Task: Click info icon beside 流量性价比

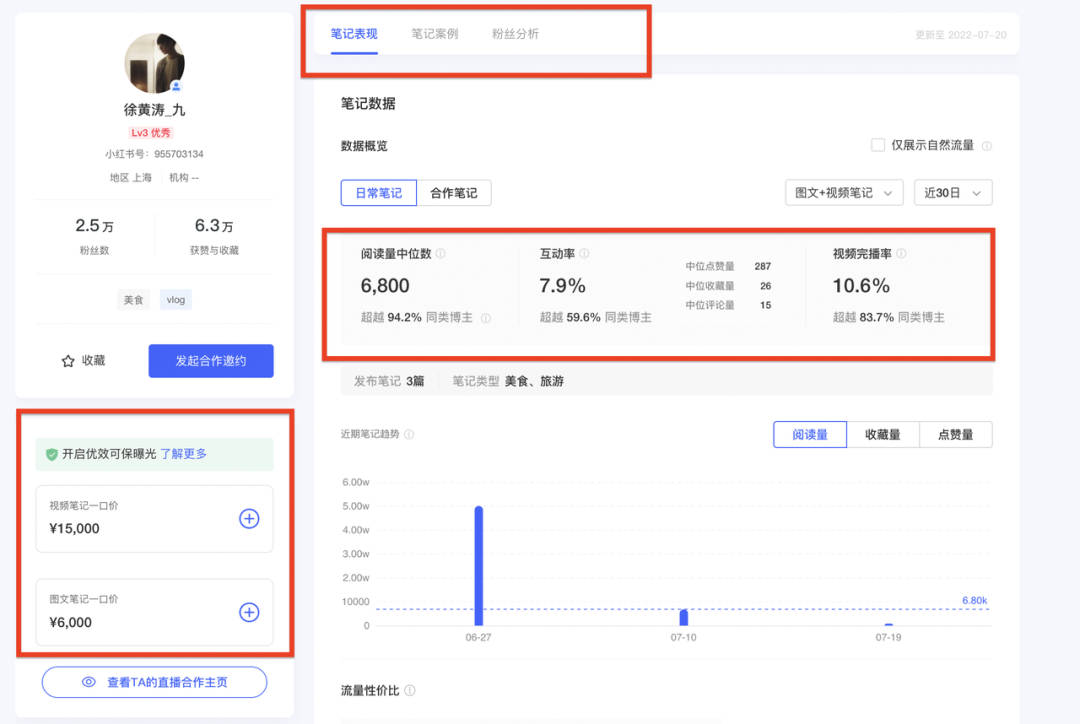Action: click(x=410, y=691)
